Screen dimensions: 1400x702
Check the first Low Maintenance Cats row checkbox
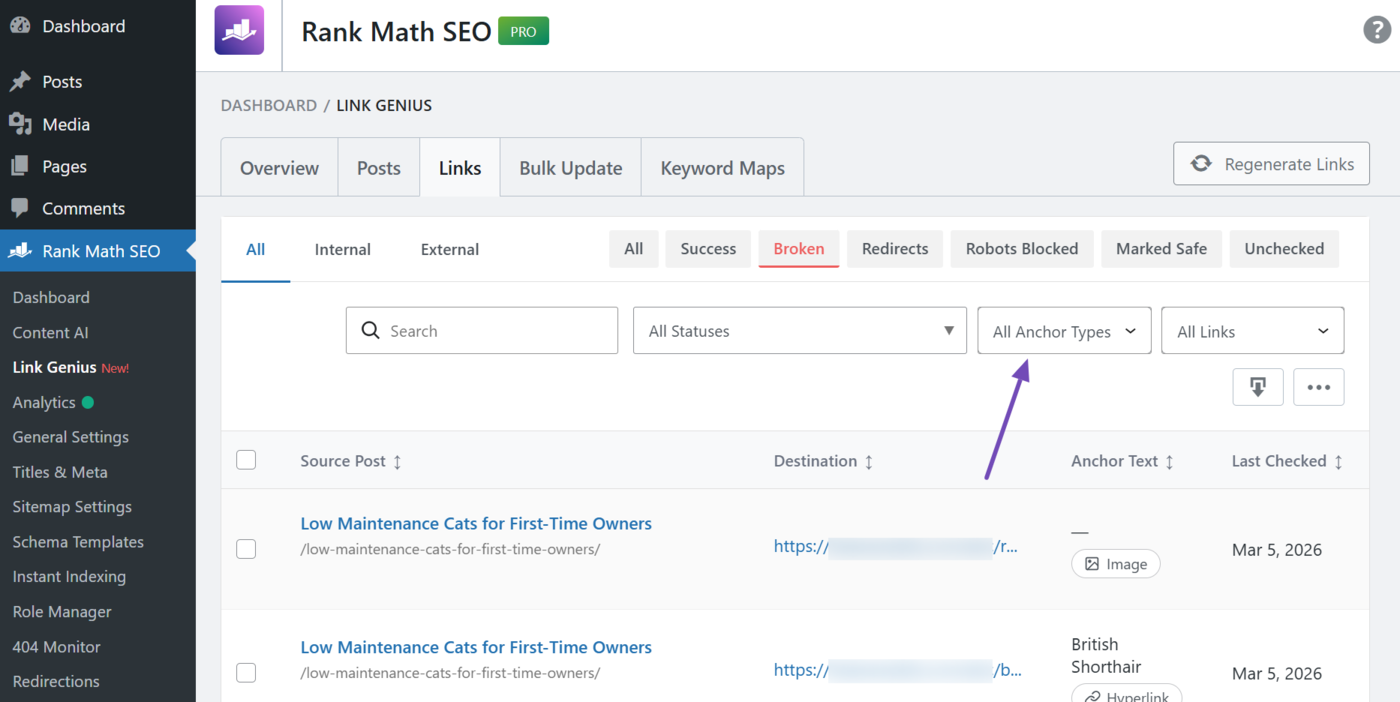[x=246, y=549]
